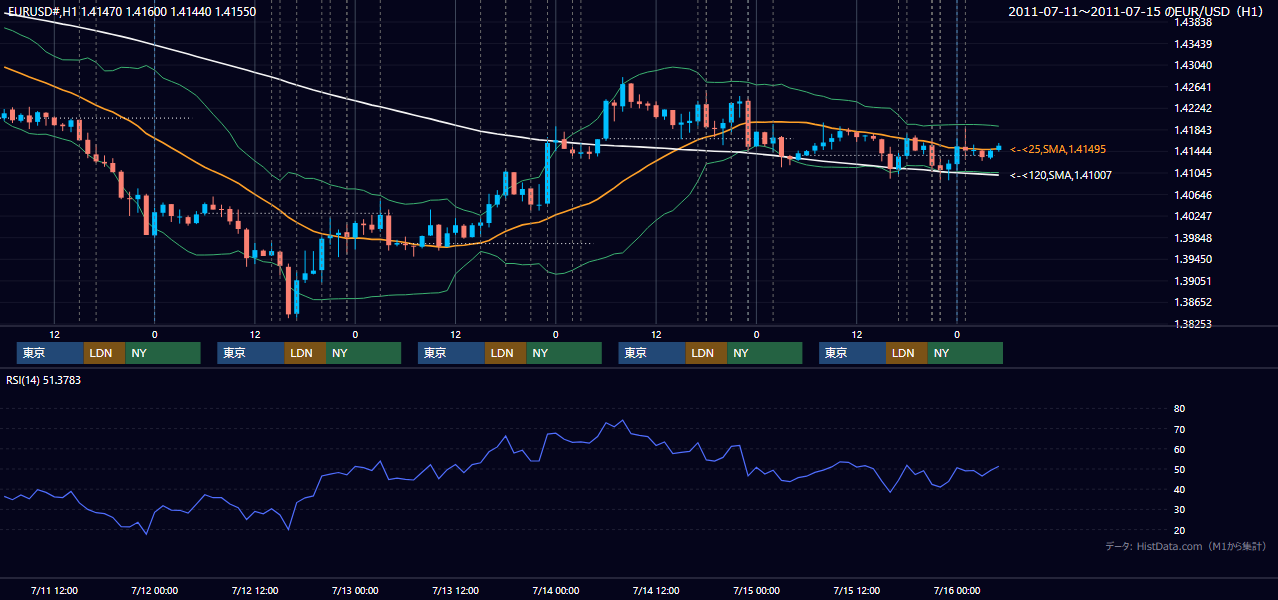1278x600 pixels.
Task: Select the 7/12 00:00 time axis label
Action: [x=155, y=590]
